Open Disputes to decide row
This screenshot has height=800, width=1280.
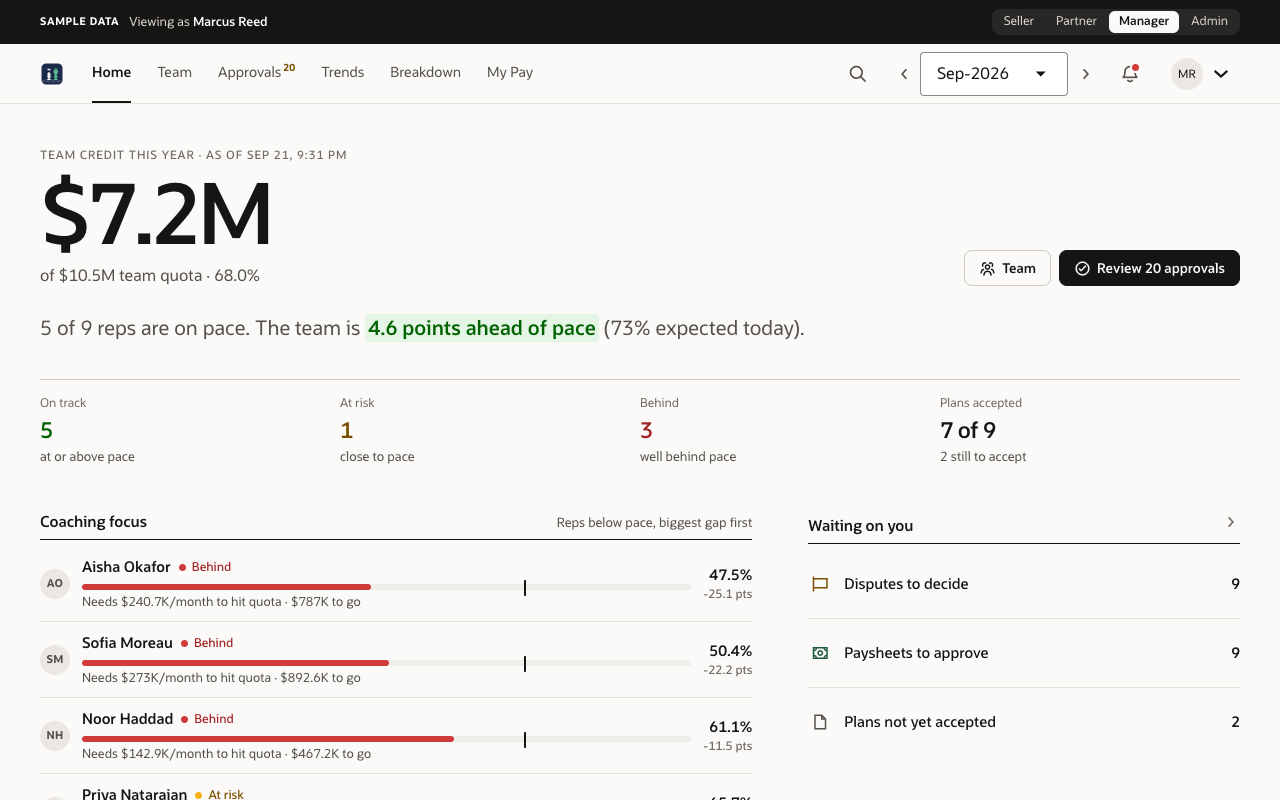tap(1024, 584)
